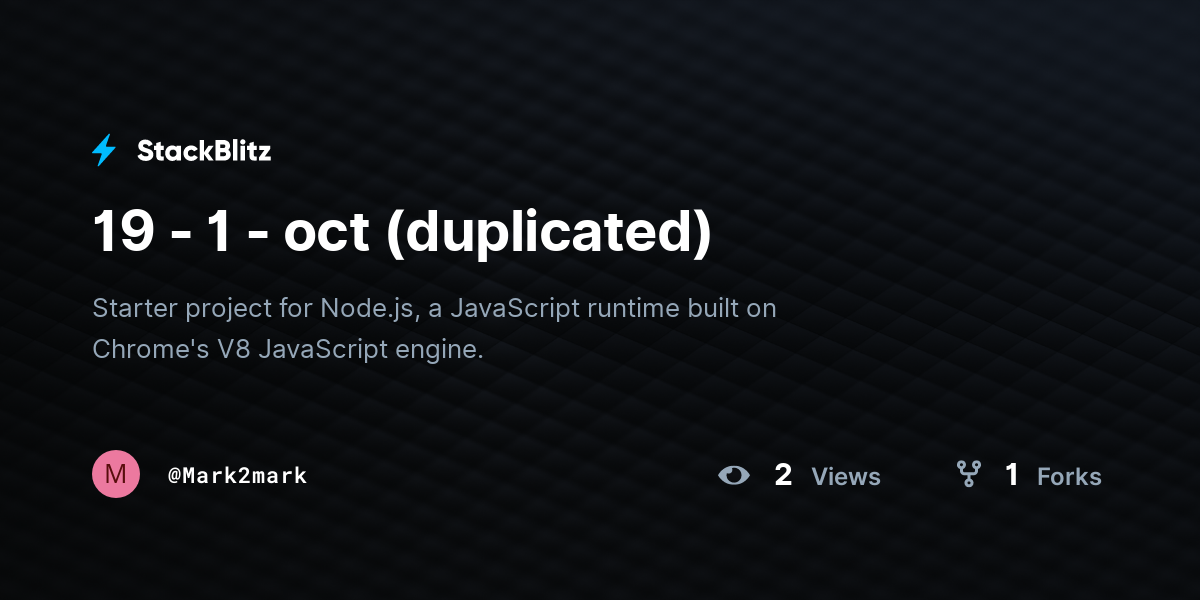The image size is (1200, 600).
Task: Click the number 19 in the title
Action: point(124,232)
